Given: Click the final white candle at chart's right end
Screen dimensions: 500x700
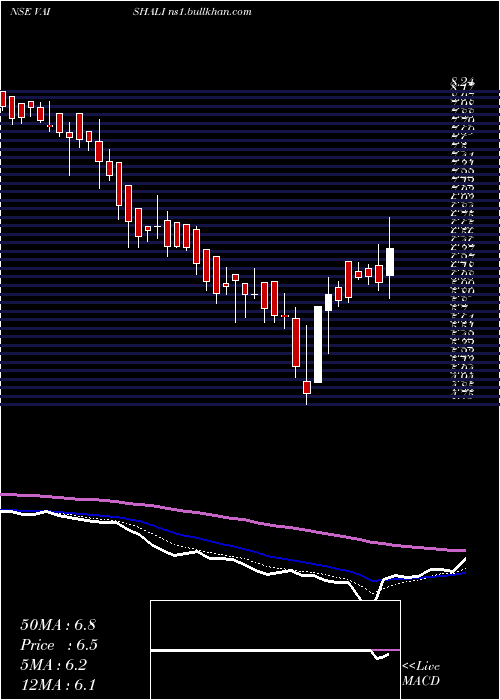Looking at the screenshot, I should [x=390, y=262].
